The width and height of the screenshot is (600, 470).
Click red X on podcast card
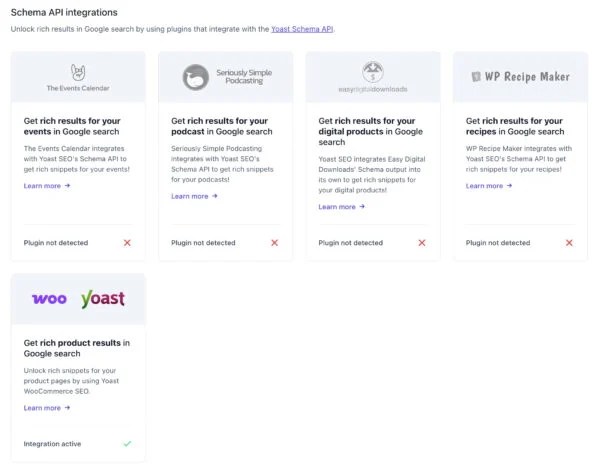[x=274, y=243]
